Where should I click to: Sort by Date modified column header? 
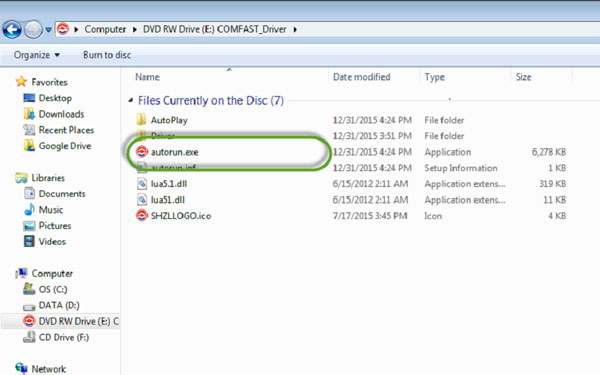[x=362, y=77]
